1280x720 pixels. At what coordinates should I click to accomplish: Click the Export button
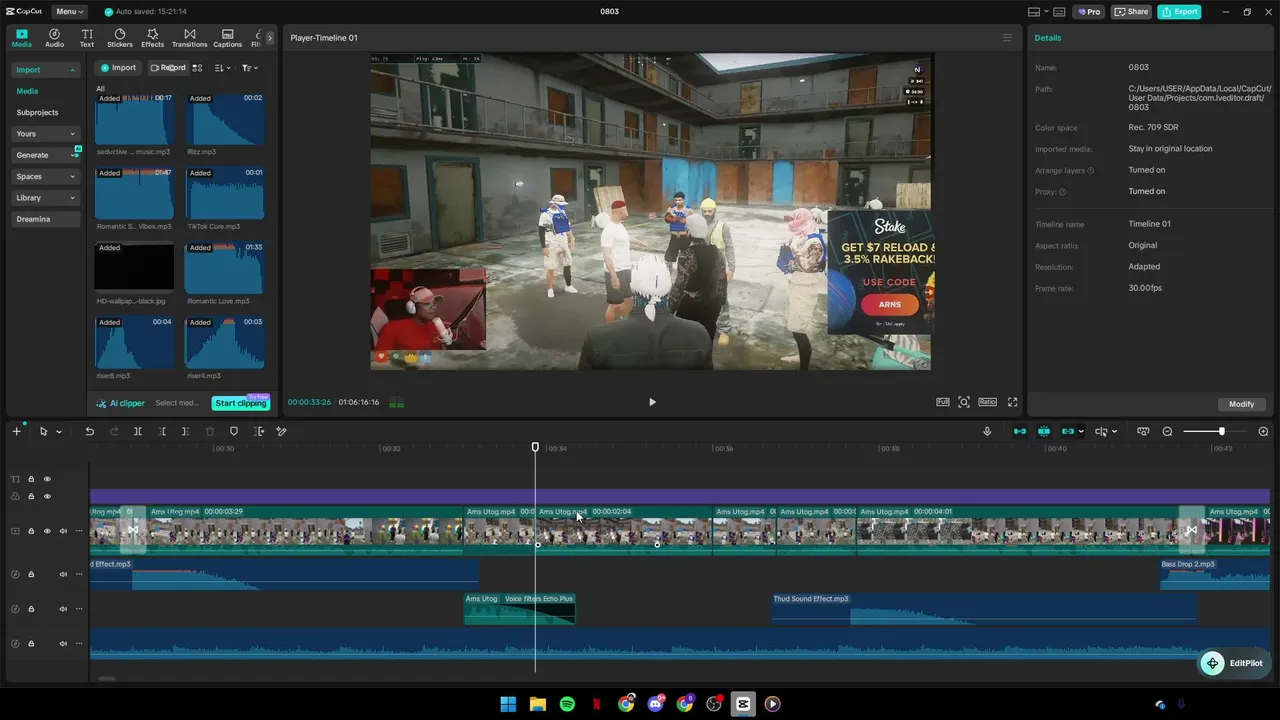pyautogui.click(x=1180, y=12)
